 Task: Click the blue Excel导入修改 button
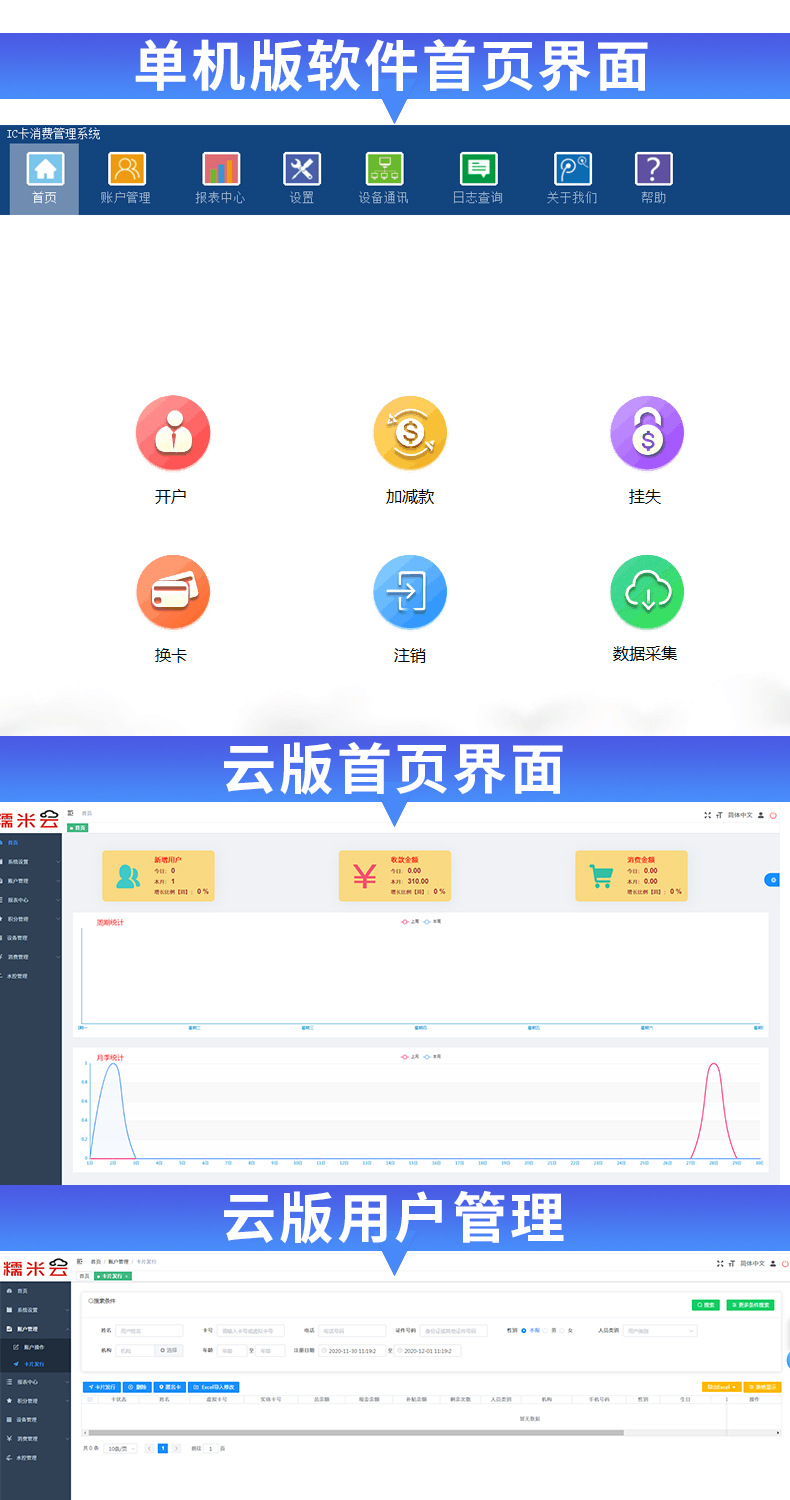[214, 1387]
